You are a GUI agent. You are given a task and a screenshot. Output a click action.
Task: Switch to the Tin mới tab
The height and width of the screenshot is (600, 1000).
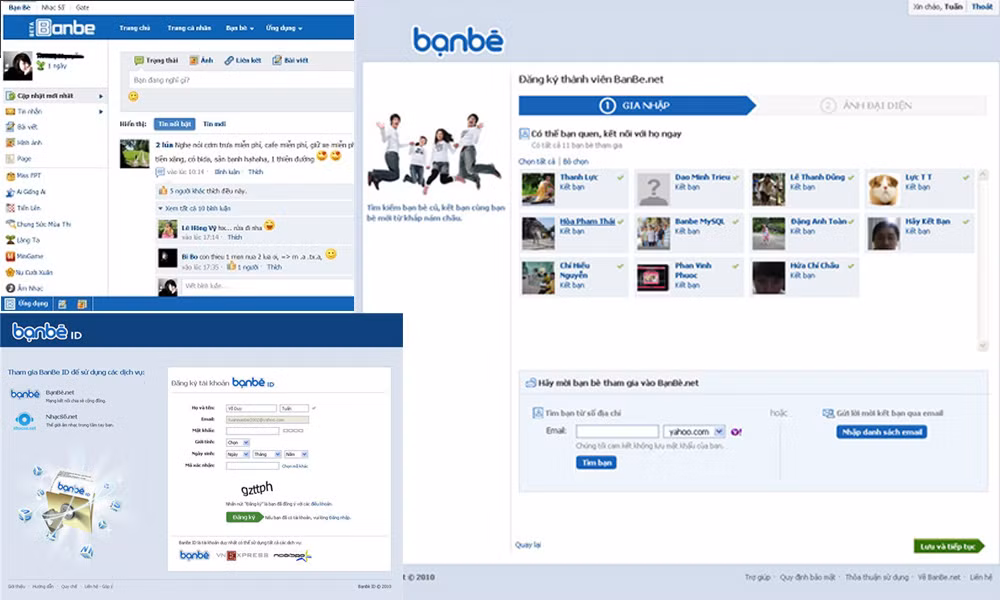coord(214,124)
